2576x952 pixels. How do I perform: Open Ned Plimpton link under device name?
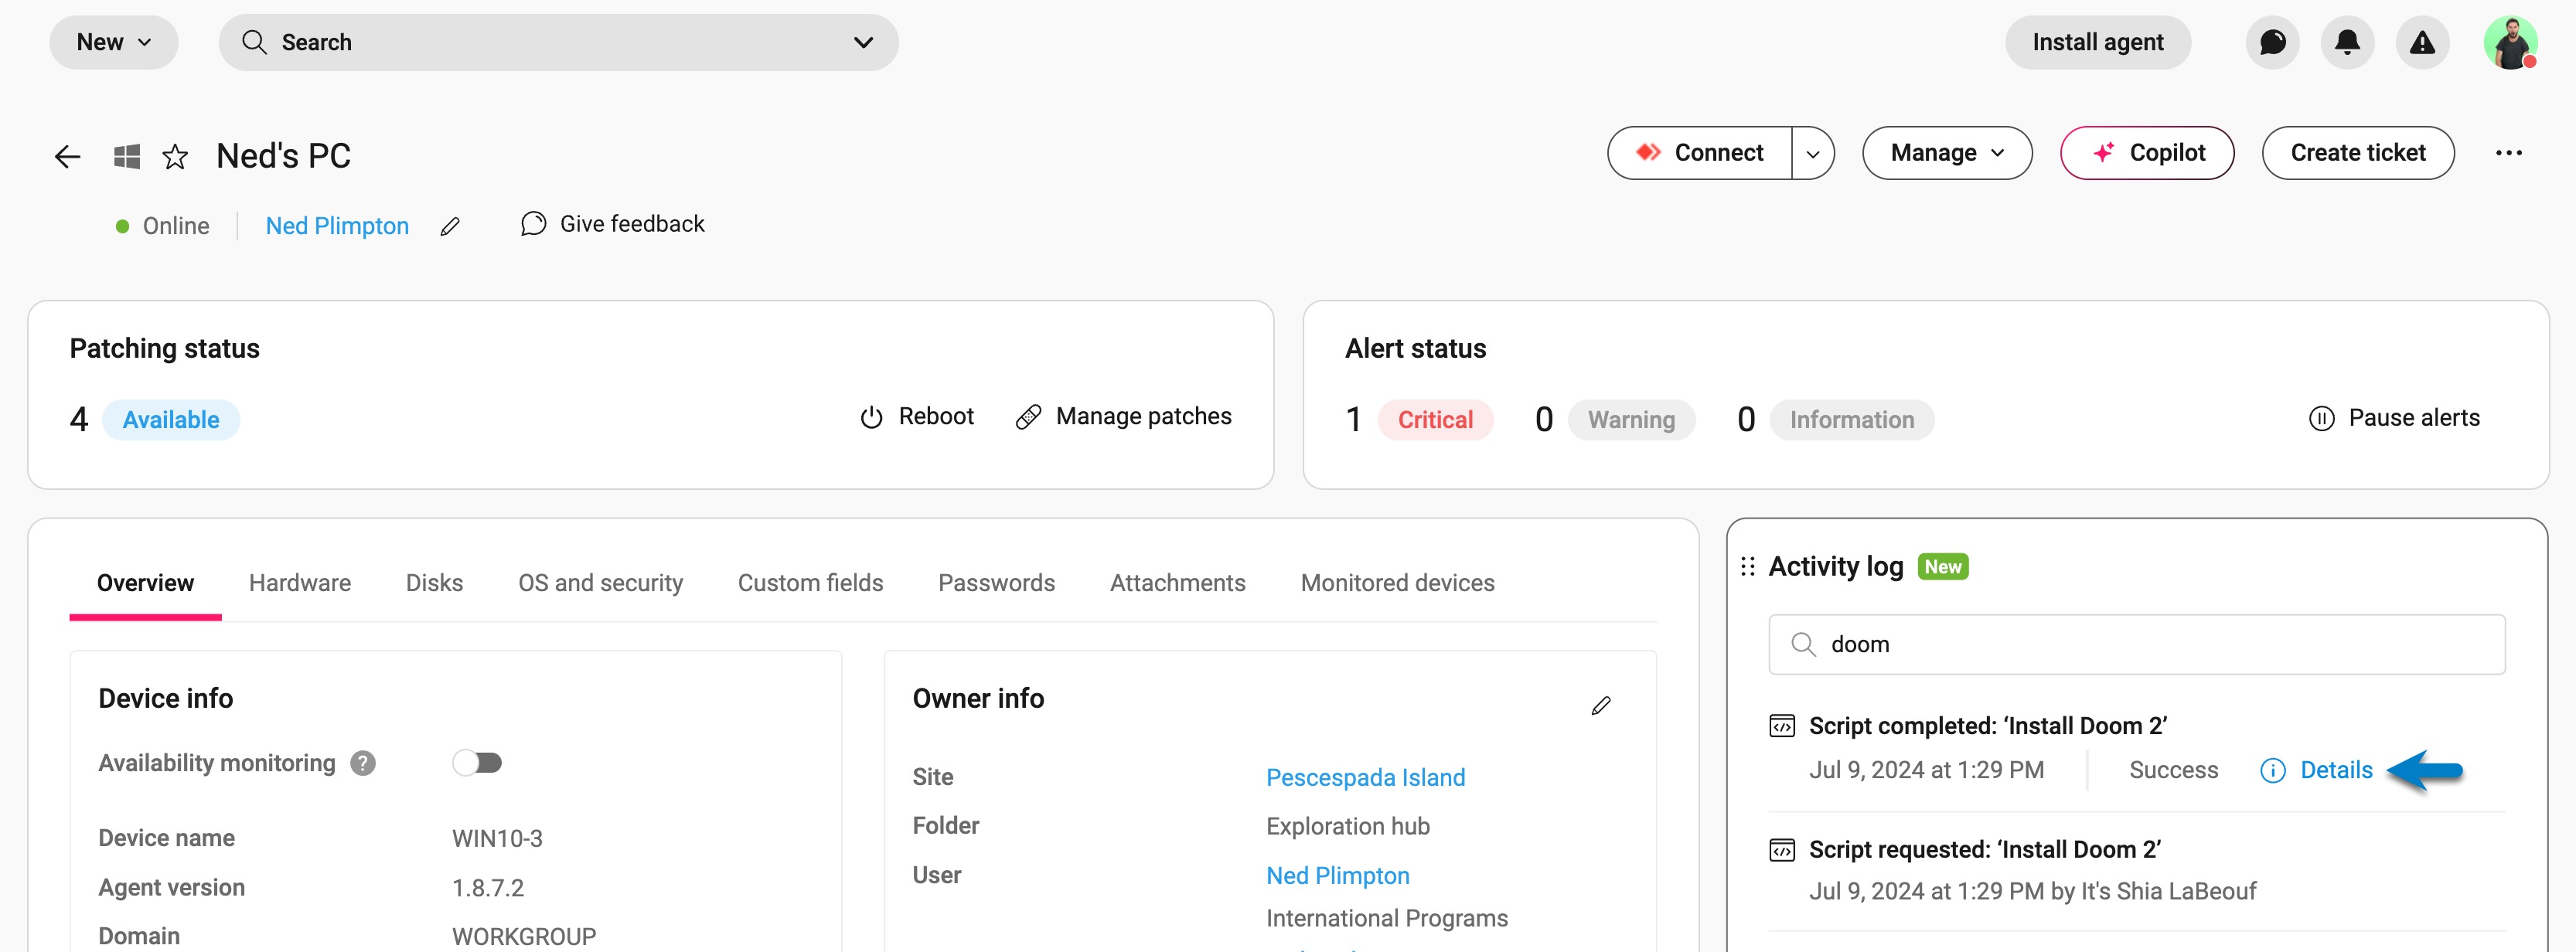pos(337,227)
